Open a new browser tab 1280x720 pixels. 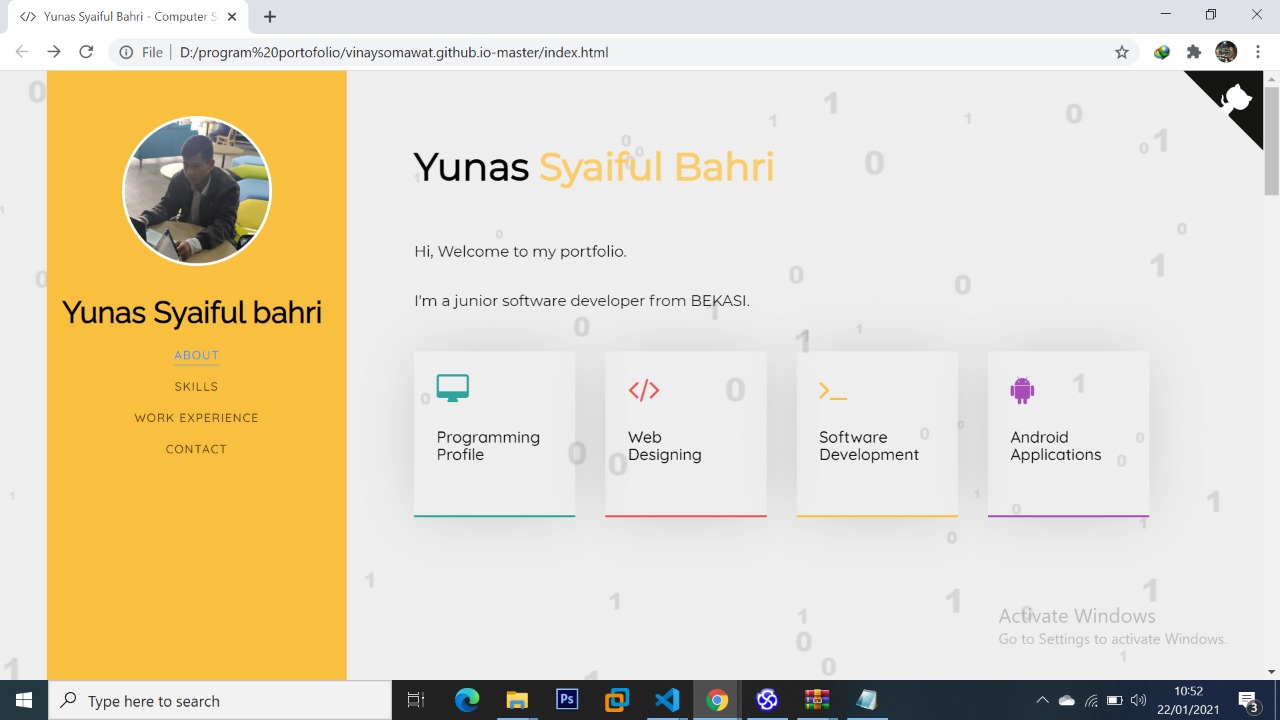270,16
